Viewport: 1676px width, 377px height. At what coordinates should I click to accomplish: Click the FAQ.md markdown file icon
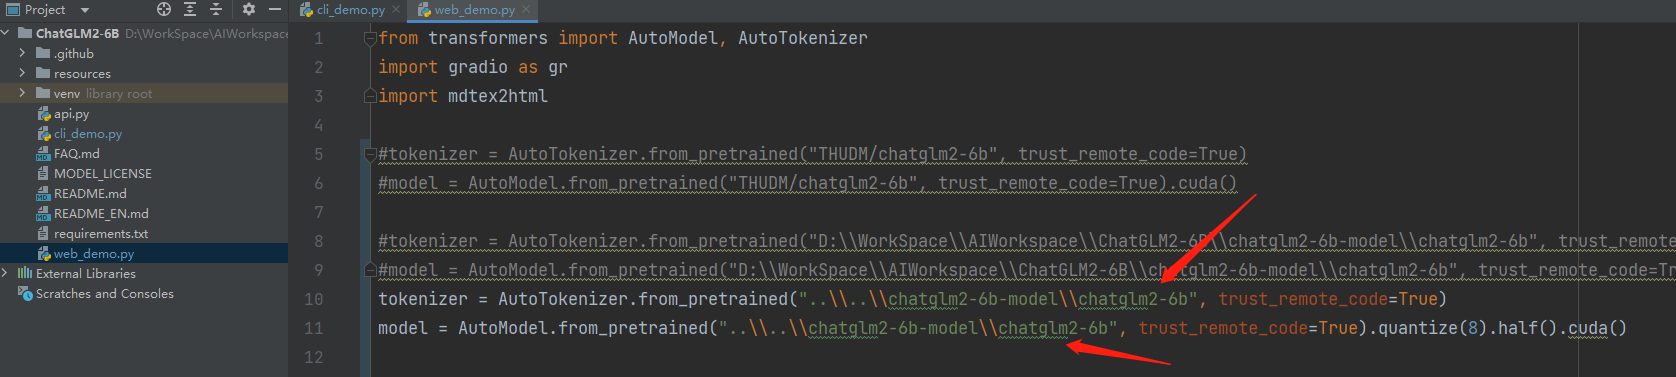[43, 153]
